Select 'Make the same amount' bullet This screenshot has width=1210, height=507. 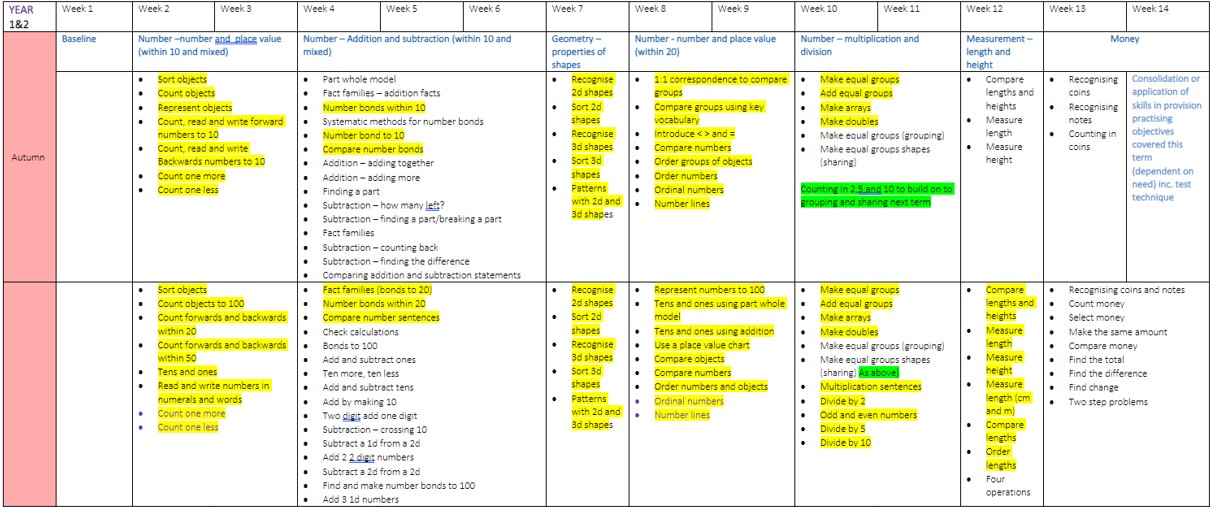tap(1118, 332)
